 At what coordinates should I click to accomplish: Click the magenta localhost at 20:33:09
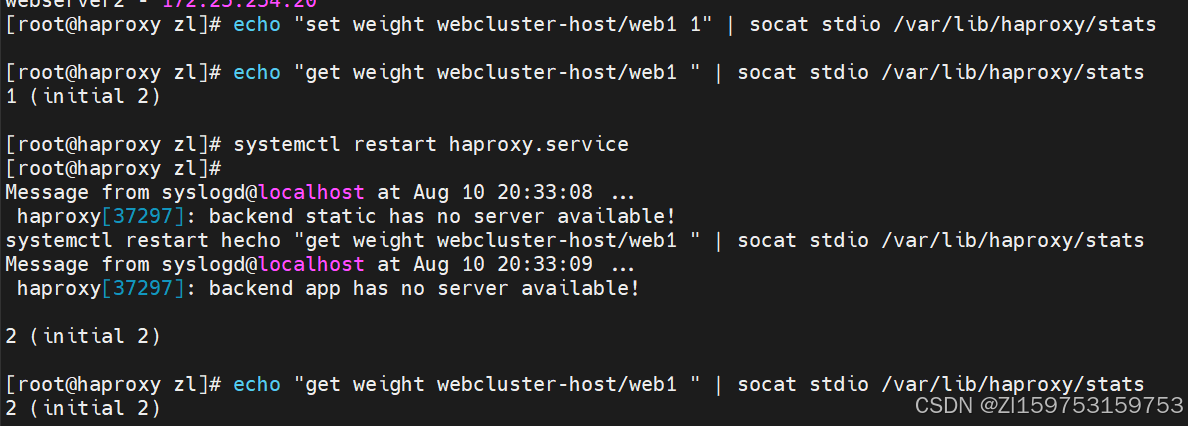click(x=311, y=265)
